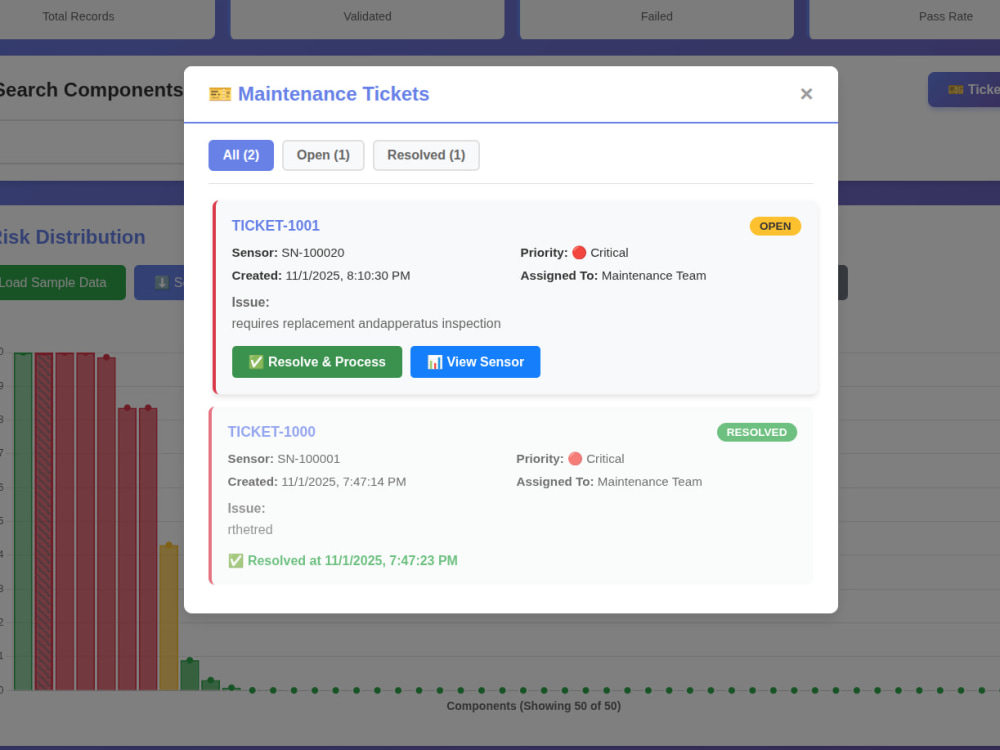This screenshot has height=750, width=1000.
Task: Click the red Critical priority dot on TICKET-1000
Action: (575, 459)
